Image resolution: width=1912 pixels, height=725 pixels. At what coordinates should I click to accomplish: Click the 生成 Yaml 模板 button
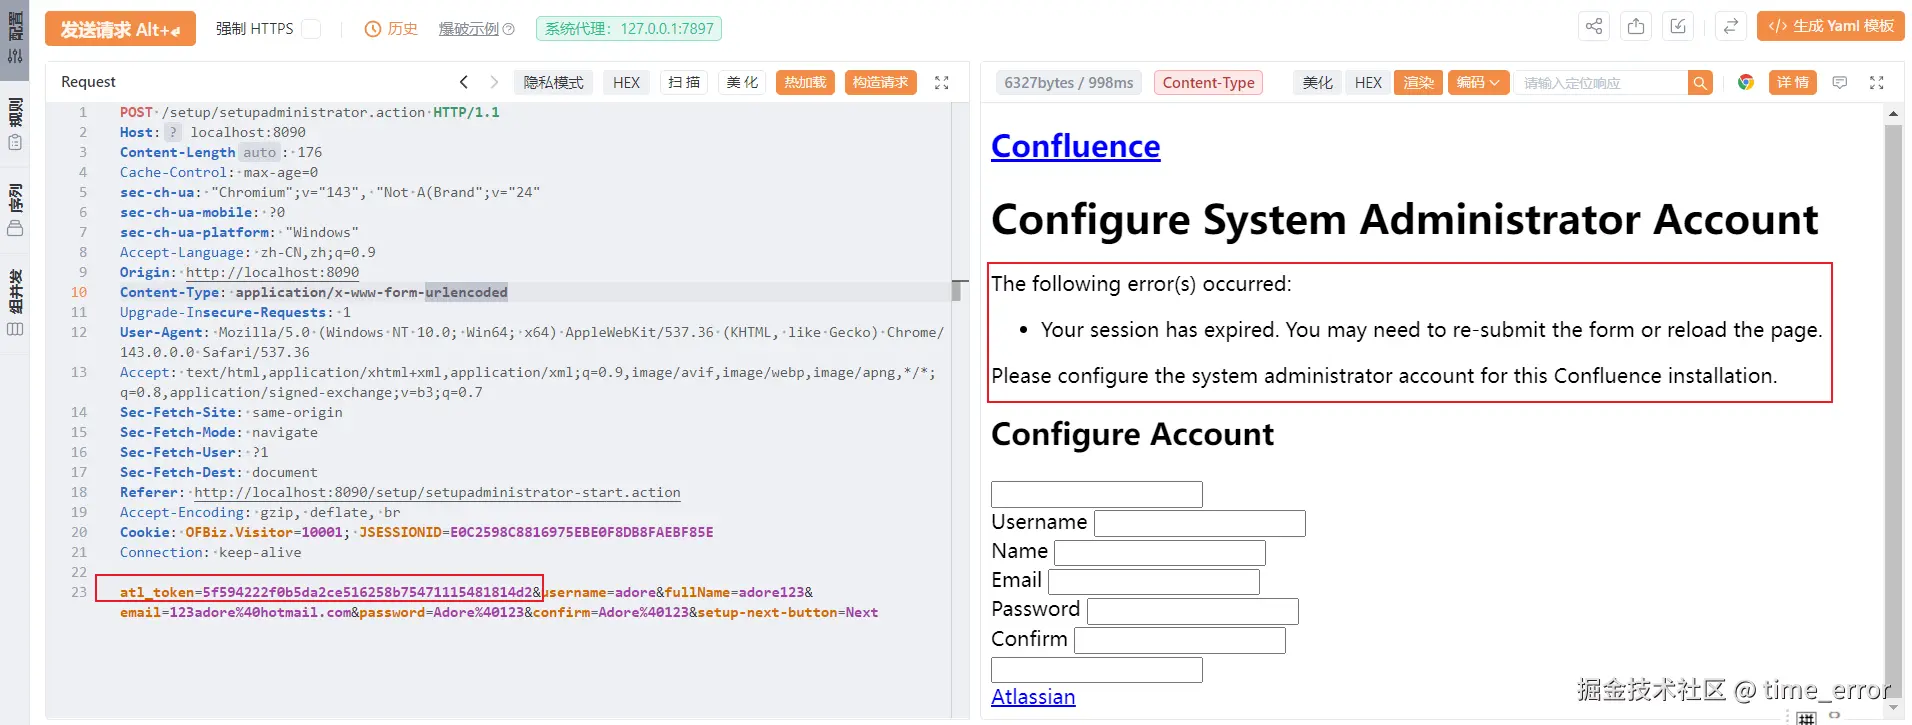[1831, 26]
